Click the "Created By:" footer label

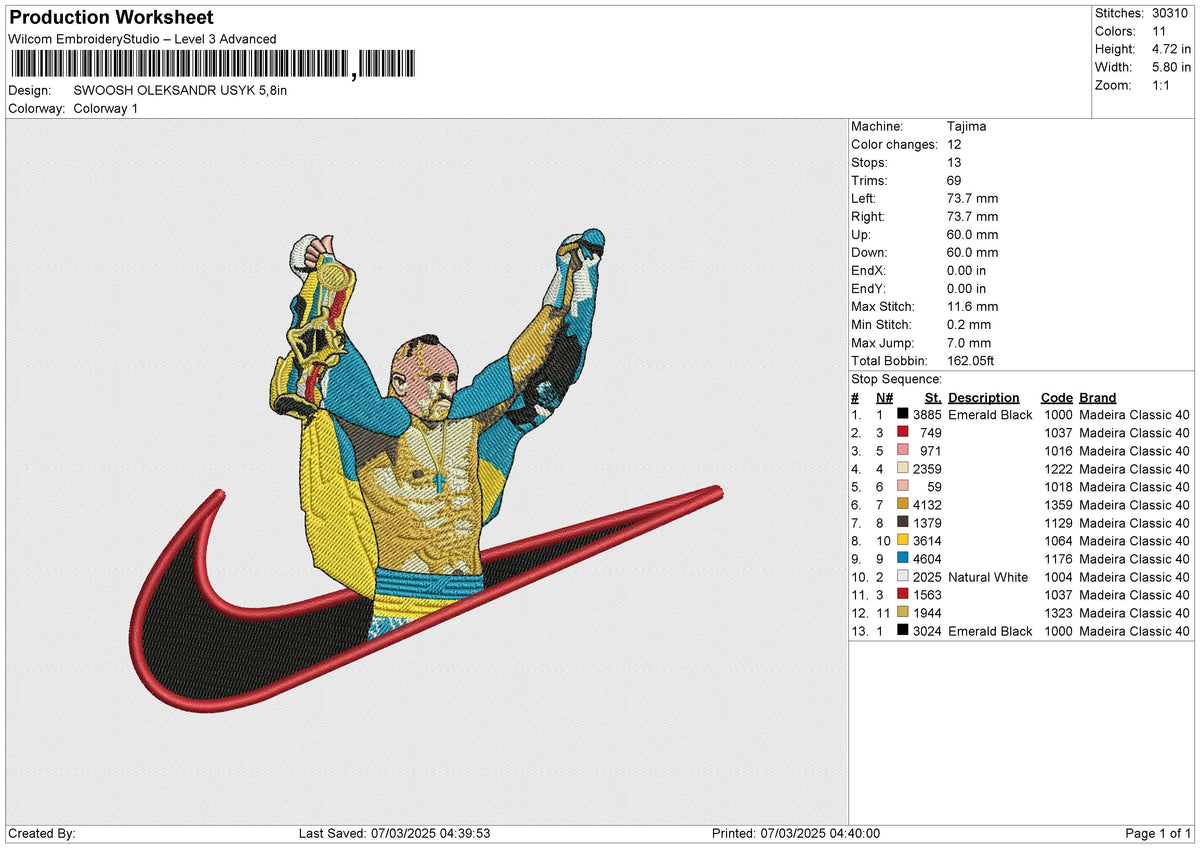click(x=41, y=833)
